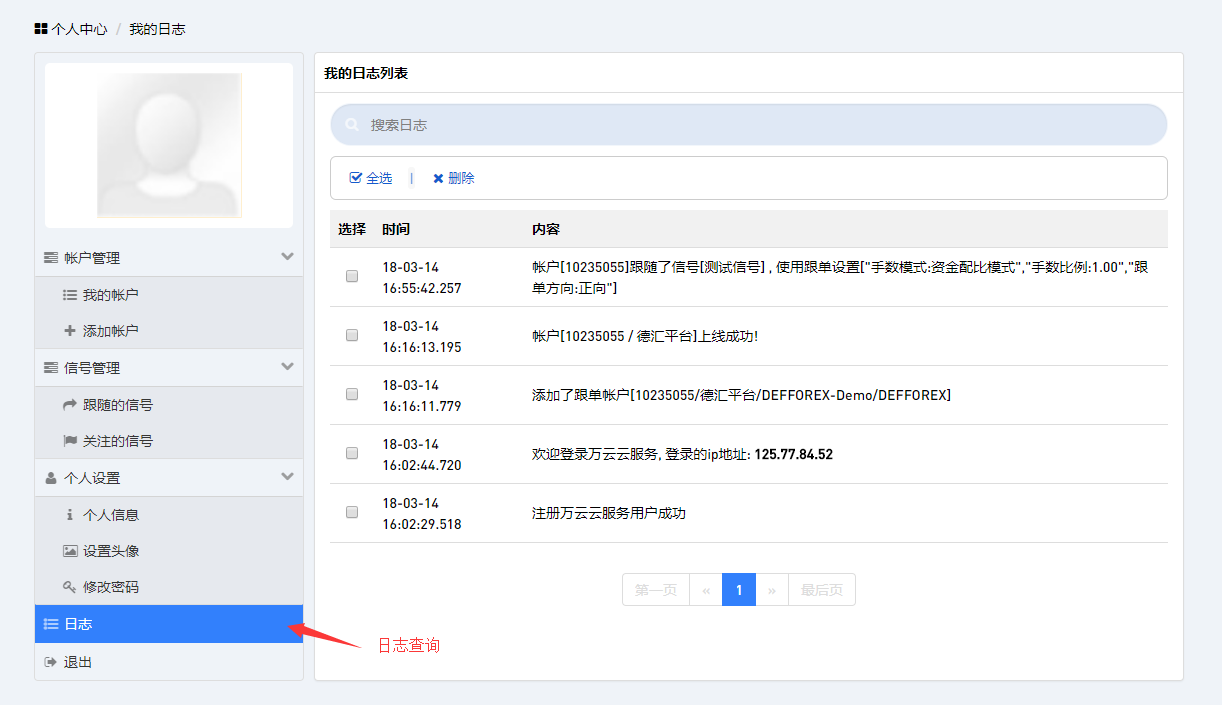Collapse the 帐户管理 section chevron

coord(288,257)
